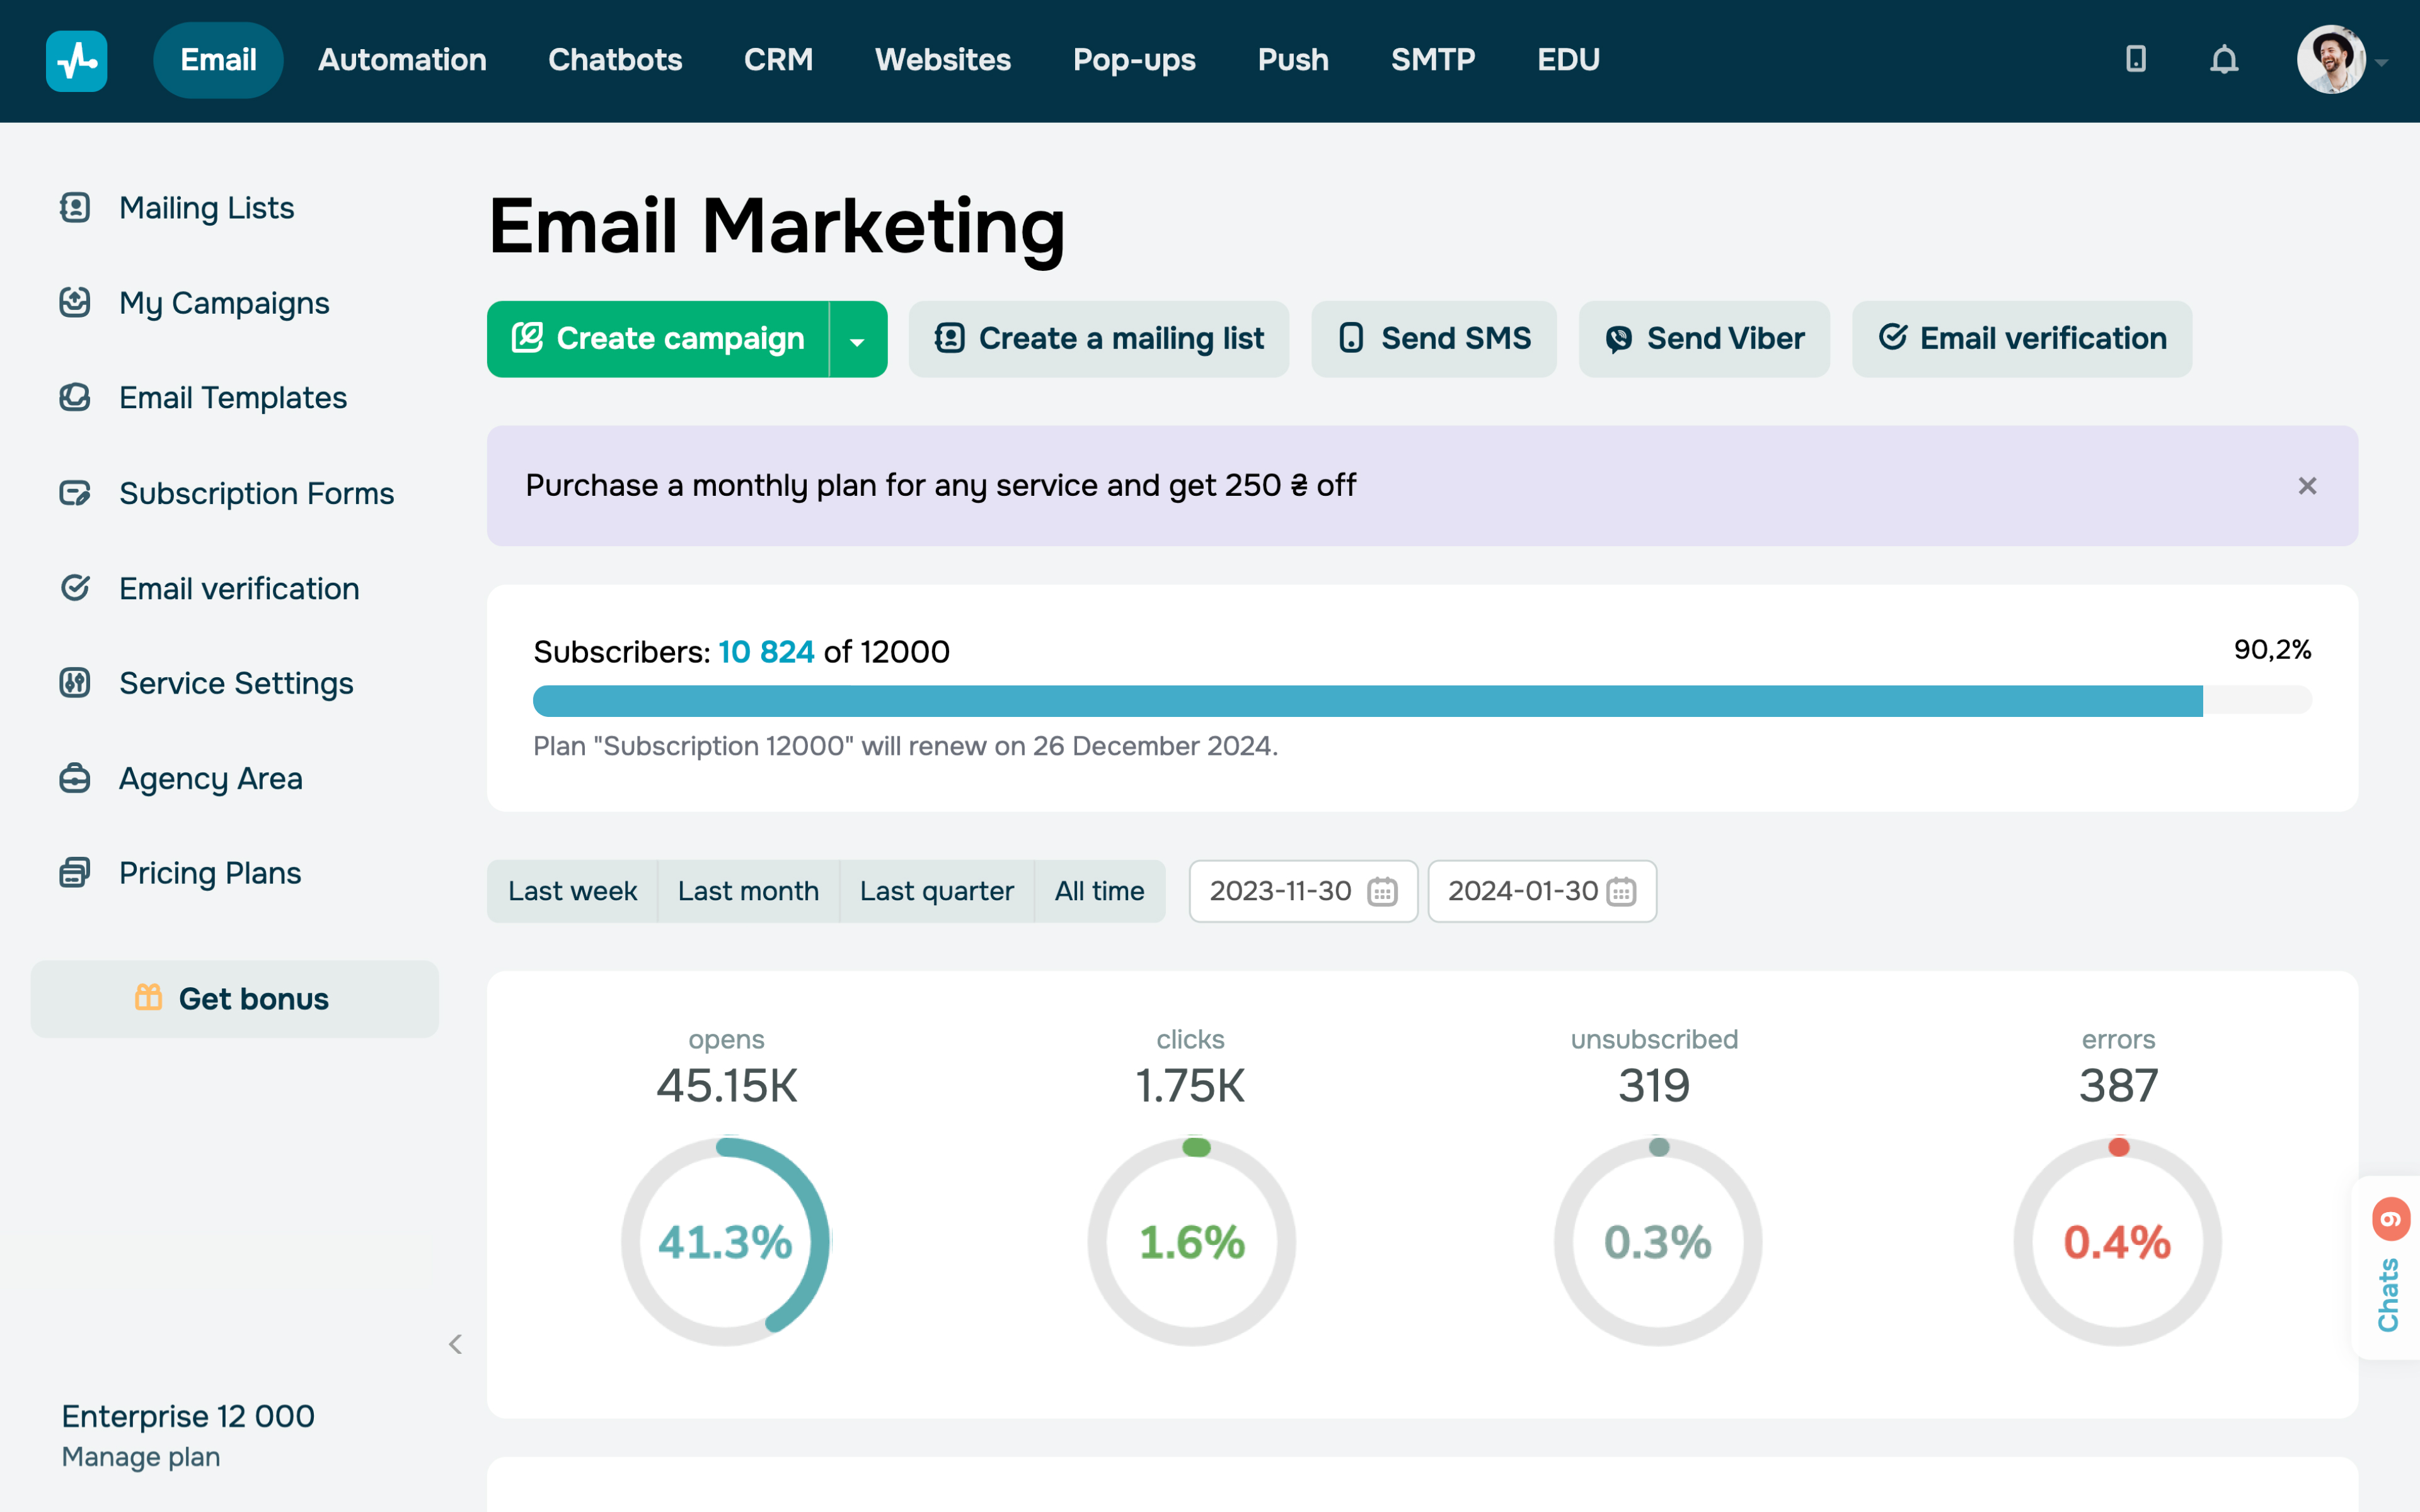
Task: Click the Email Templates sidebar icon
Action: coord(75,397)
